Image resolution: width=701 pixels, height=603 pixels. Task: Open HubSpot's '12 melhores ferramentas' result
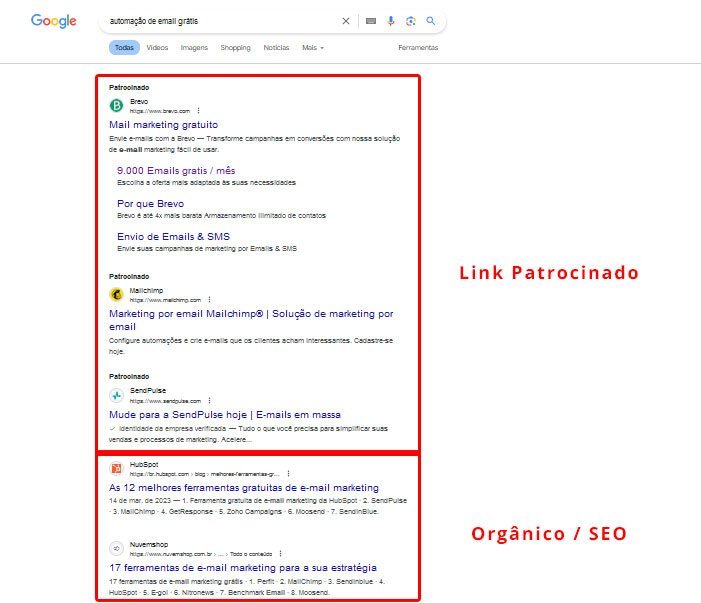click(243, 488)
